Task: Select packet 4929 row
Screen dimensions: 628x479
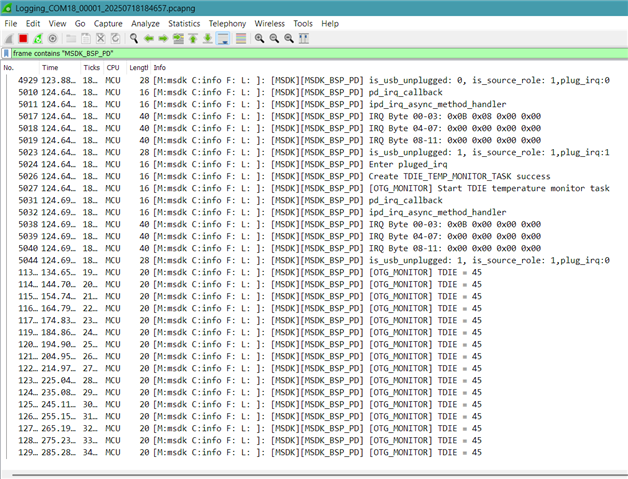Action: click(x=314, y=81)
